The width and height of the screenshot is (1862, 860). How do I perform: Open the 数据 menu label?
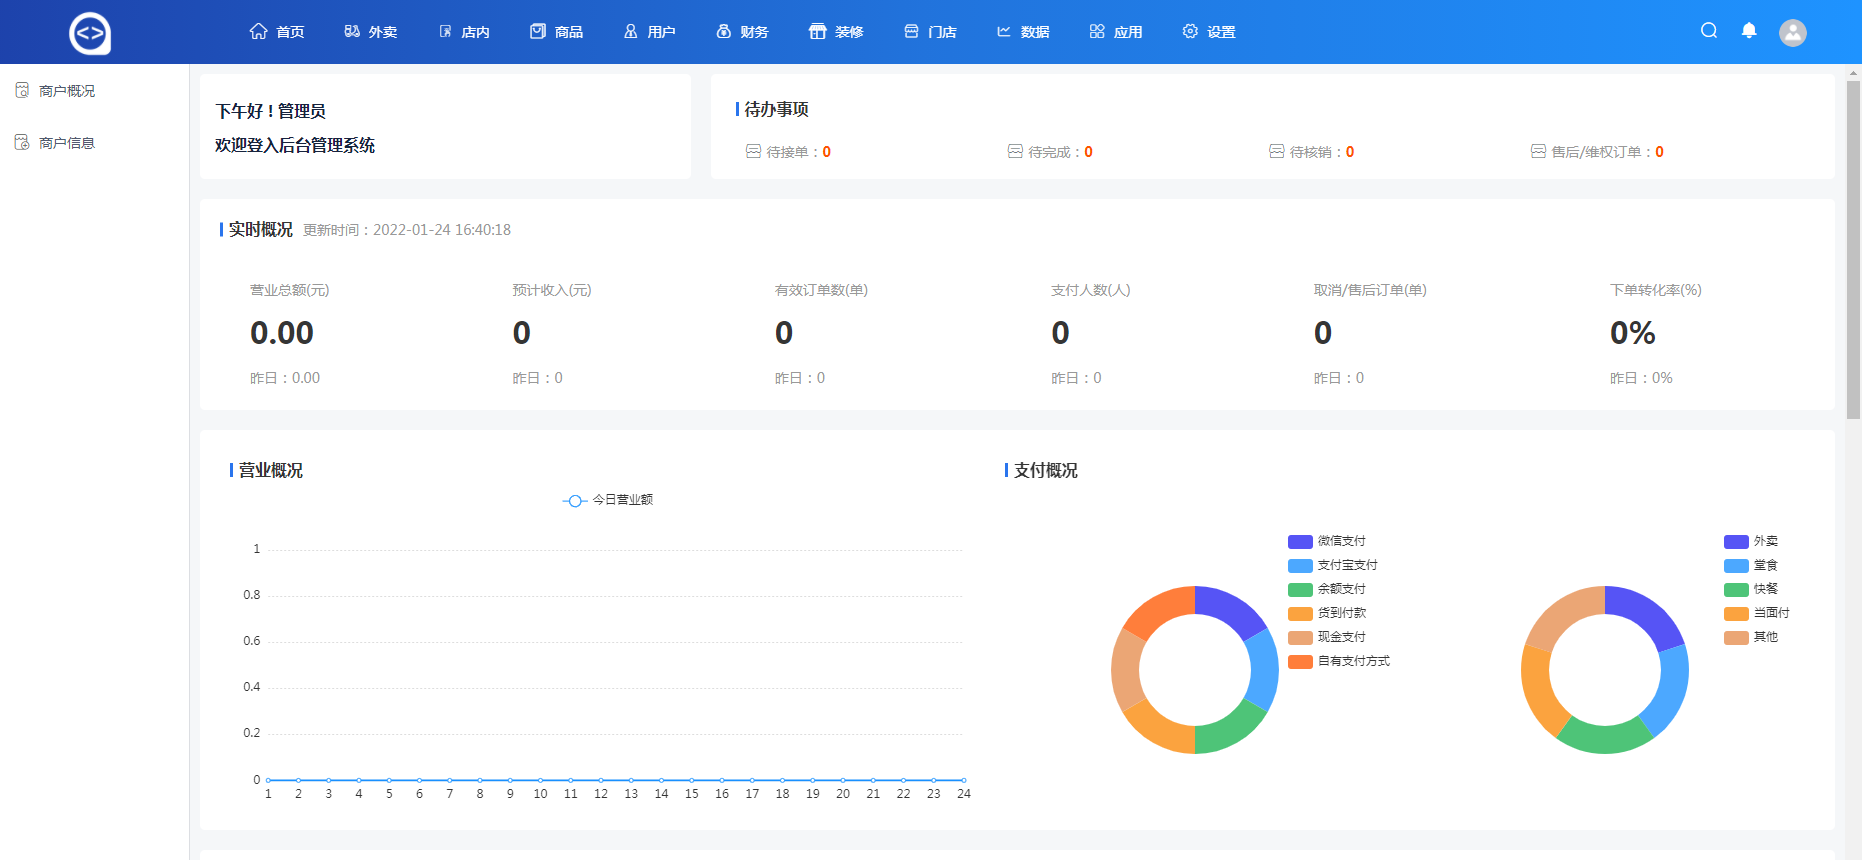coord(1035,32)
